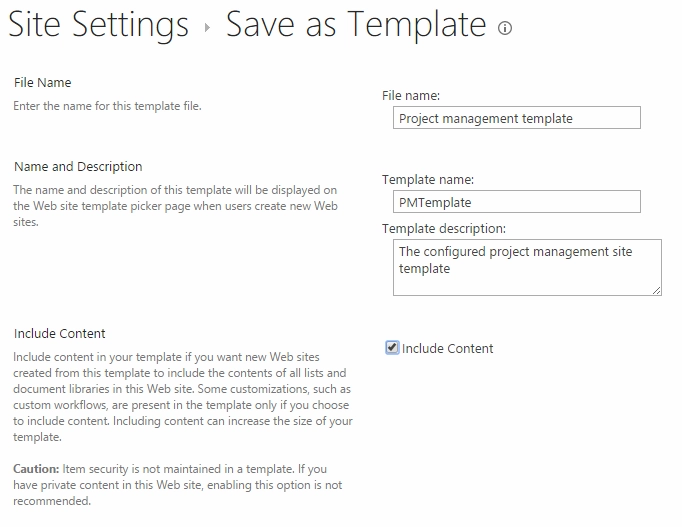
Task: Uncheck the Include Content checkbox
Action: pyautogui.click(x=392, y=347)
